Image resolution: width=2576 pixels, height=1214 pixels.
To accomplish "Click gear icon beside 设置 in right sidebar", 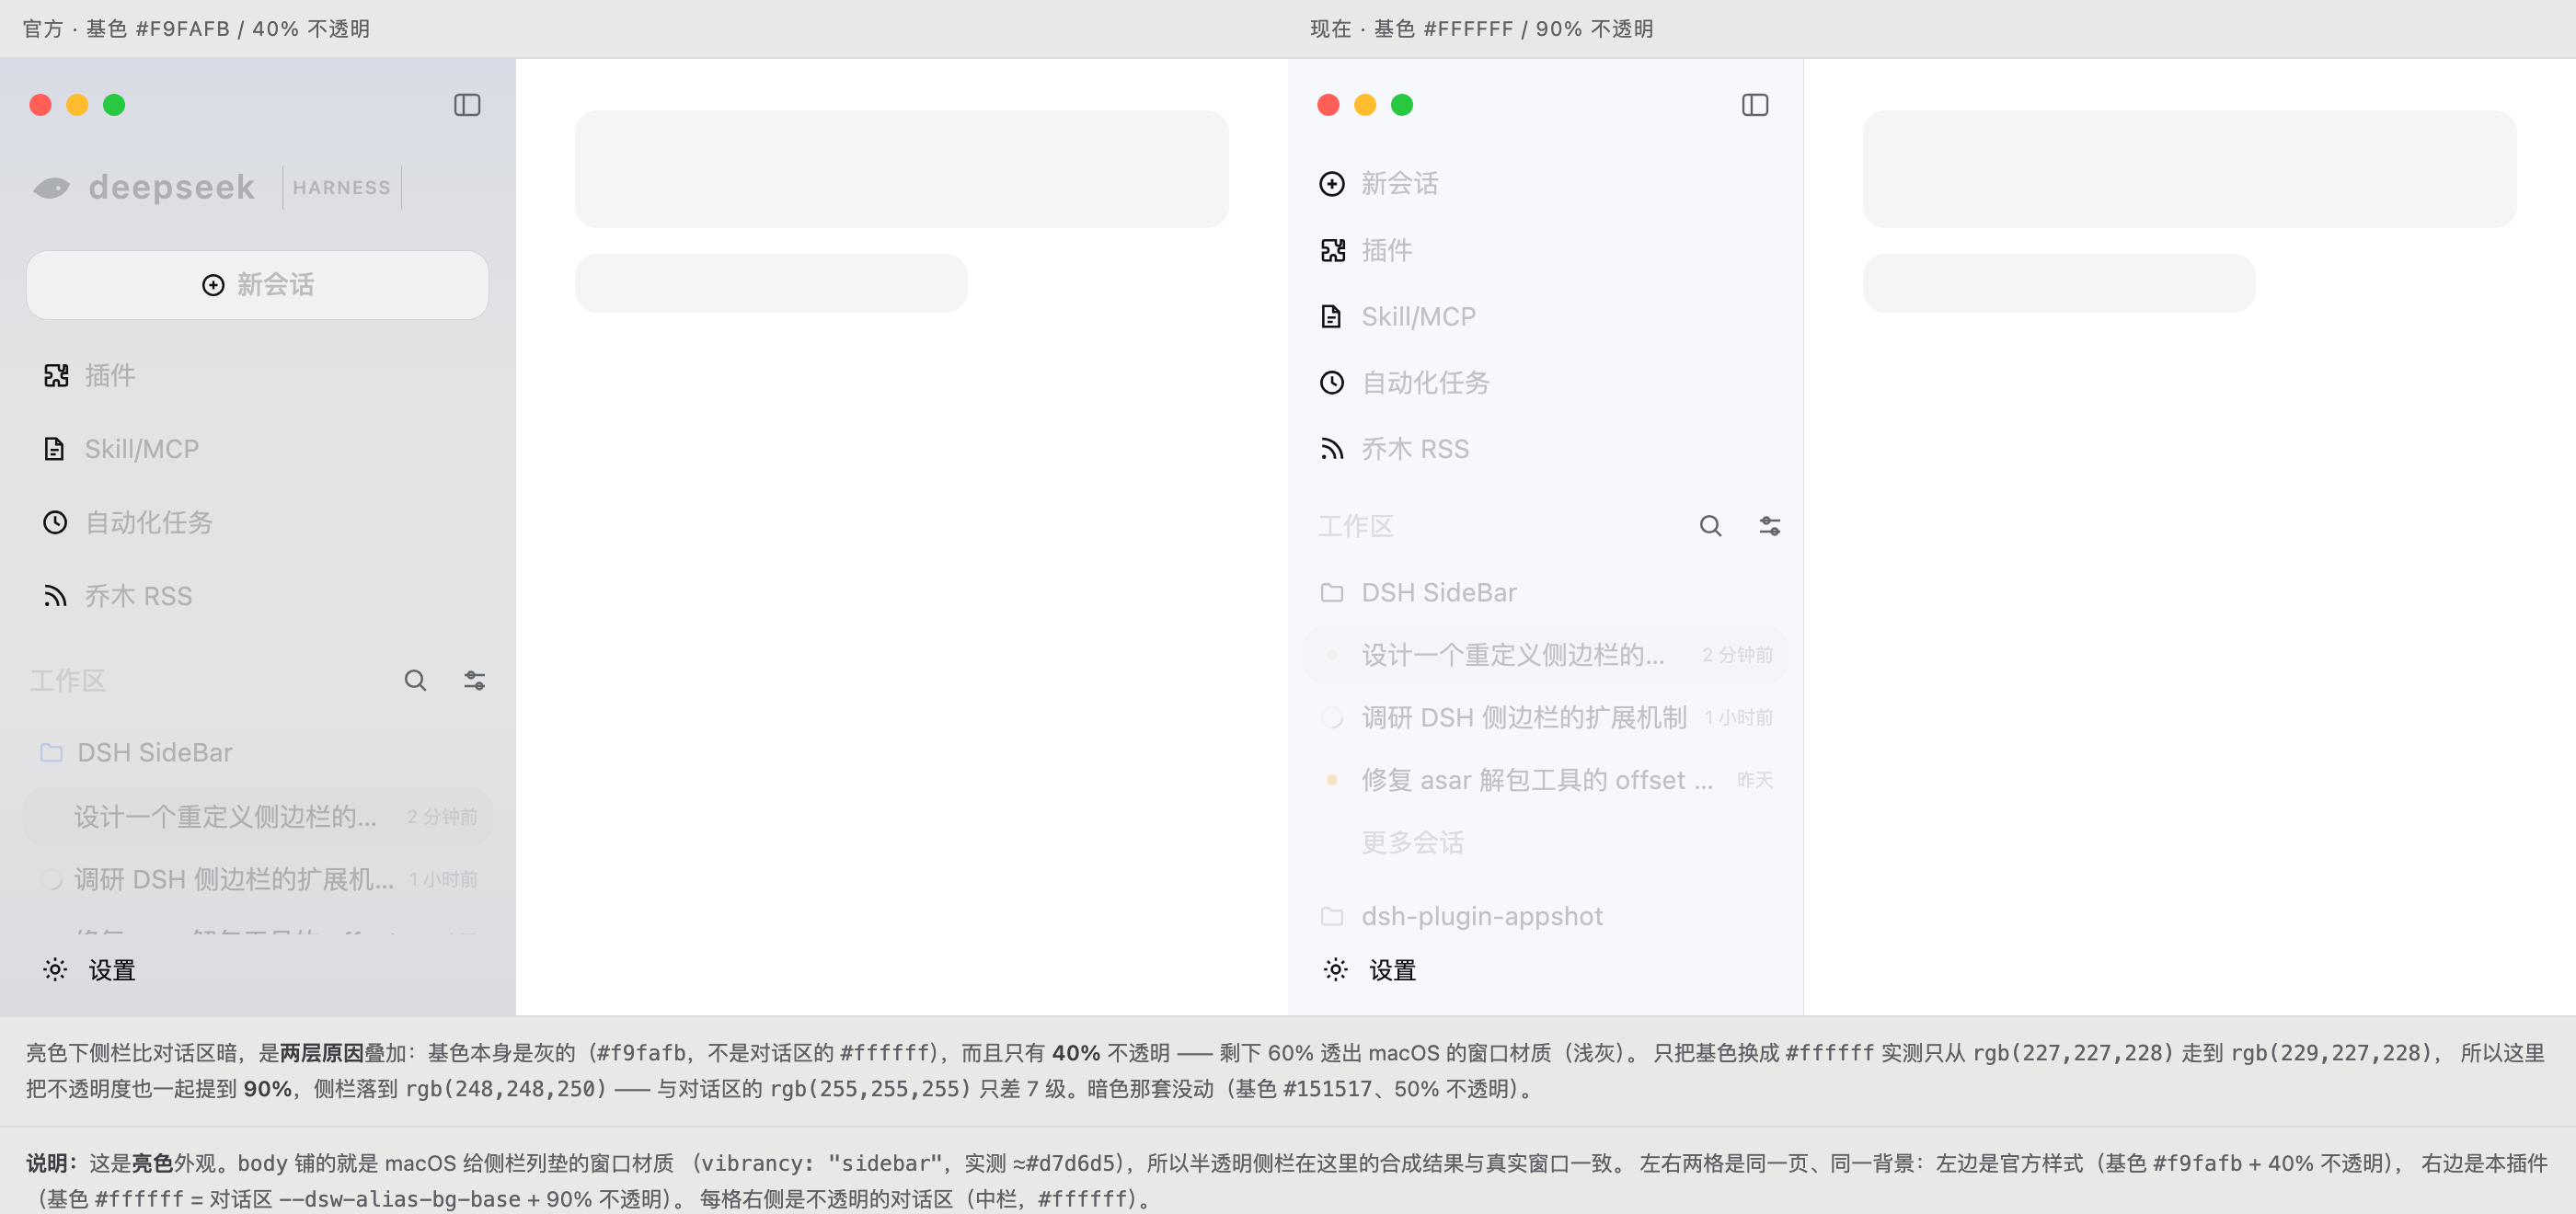I will 1335,969.
